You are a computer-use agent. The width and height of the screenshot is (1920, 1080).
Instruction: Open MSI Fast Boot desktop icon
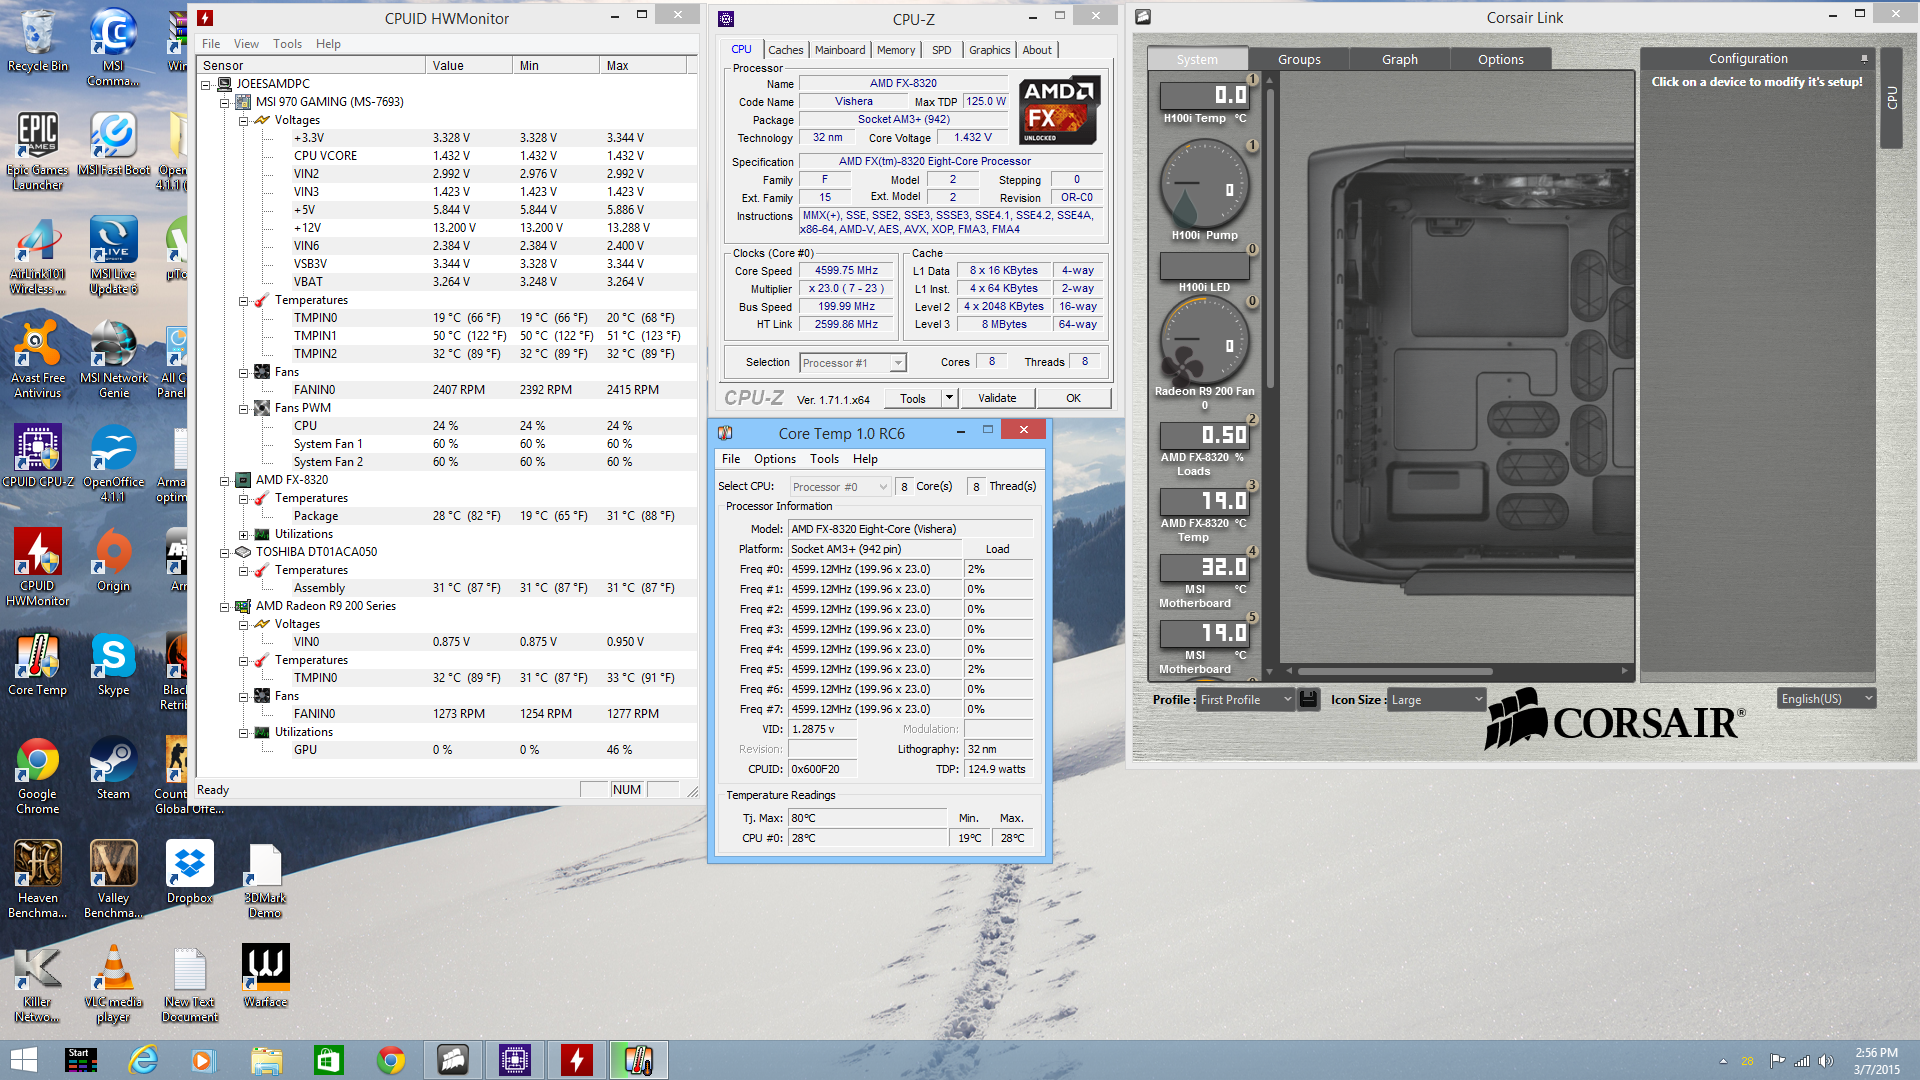(114, 143)
